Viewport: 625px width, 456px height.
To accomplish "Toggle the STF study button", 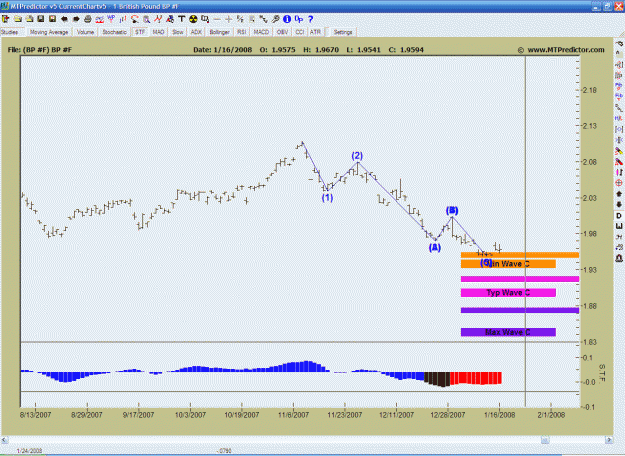I will coord(140,32).
